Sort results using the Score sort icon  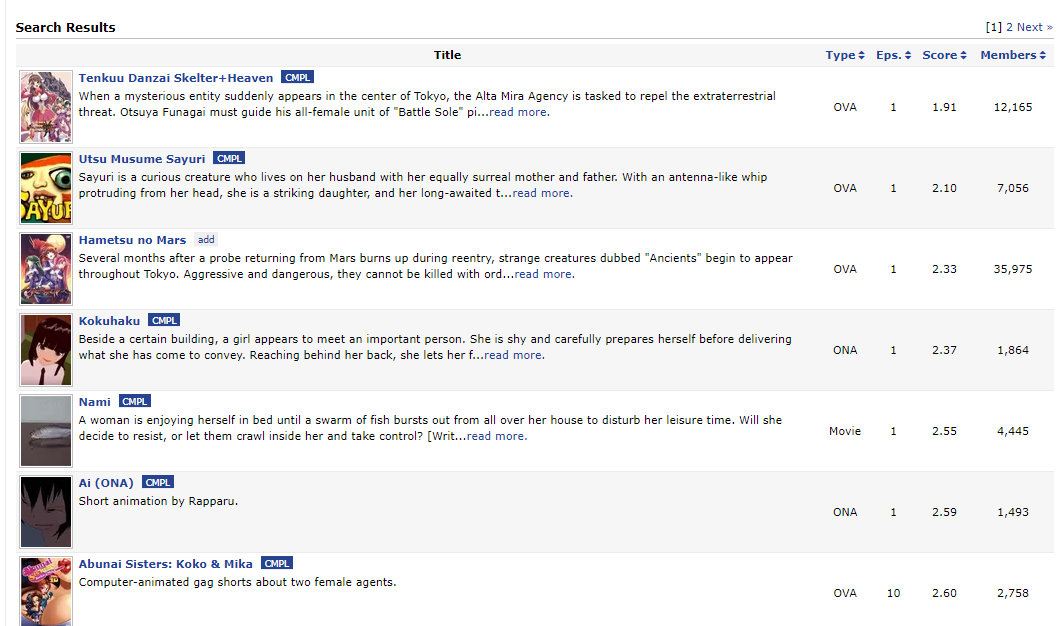pyautogui.click(x=962, y=55)
